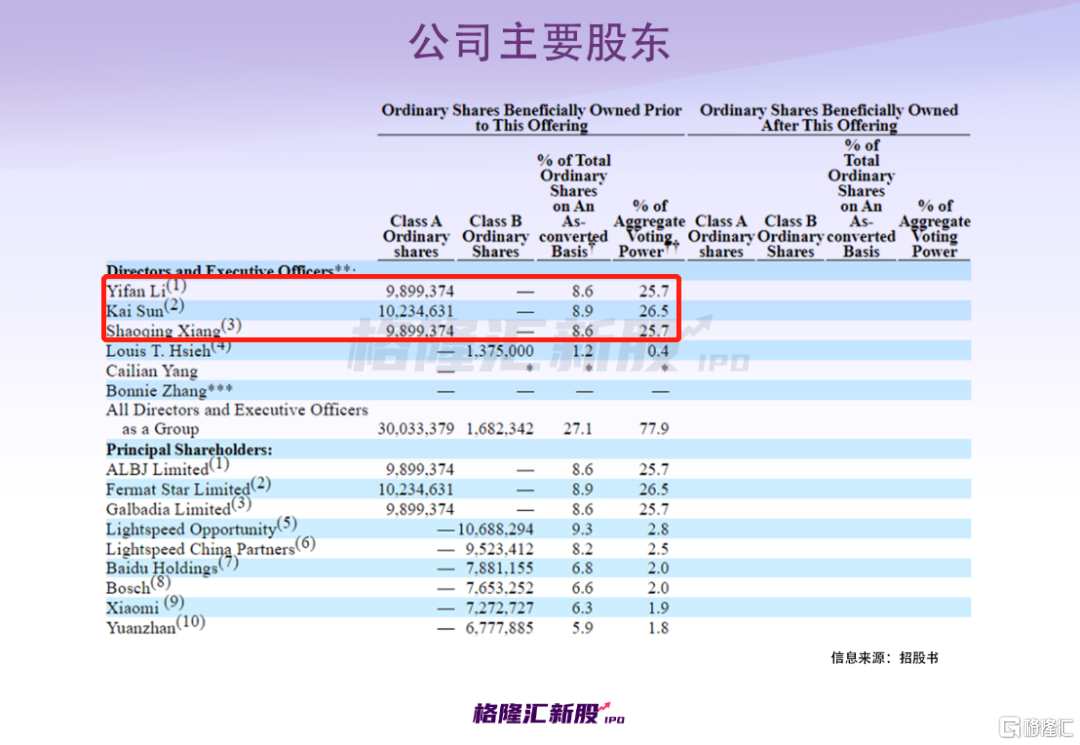Screen dimensions: 1080x745
Task: Select the 'ALBJ Limited' row name
Action: tap(167, 468)
